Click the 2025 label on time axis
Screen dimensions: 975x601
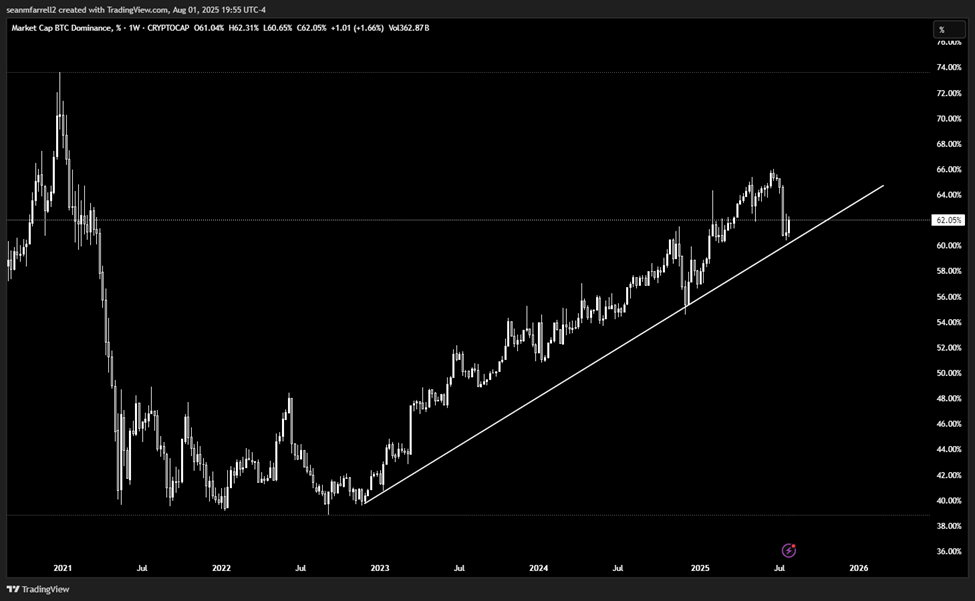(699, 568)
